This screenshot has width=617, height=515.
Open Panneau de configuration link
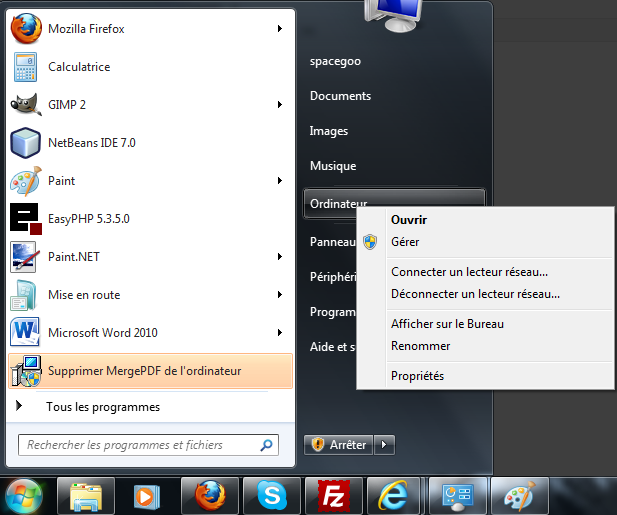333,242
